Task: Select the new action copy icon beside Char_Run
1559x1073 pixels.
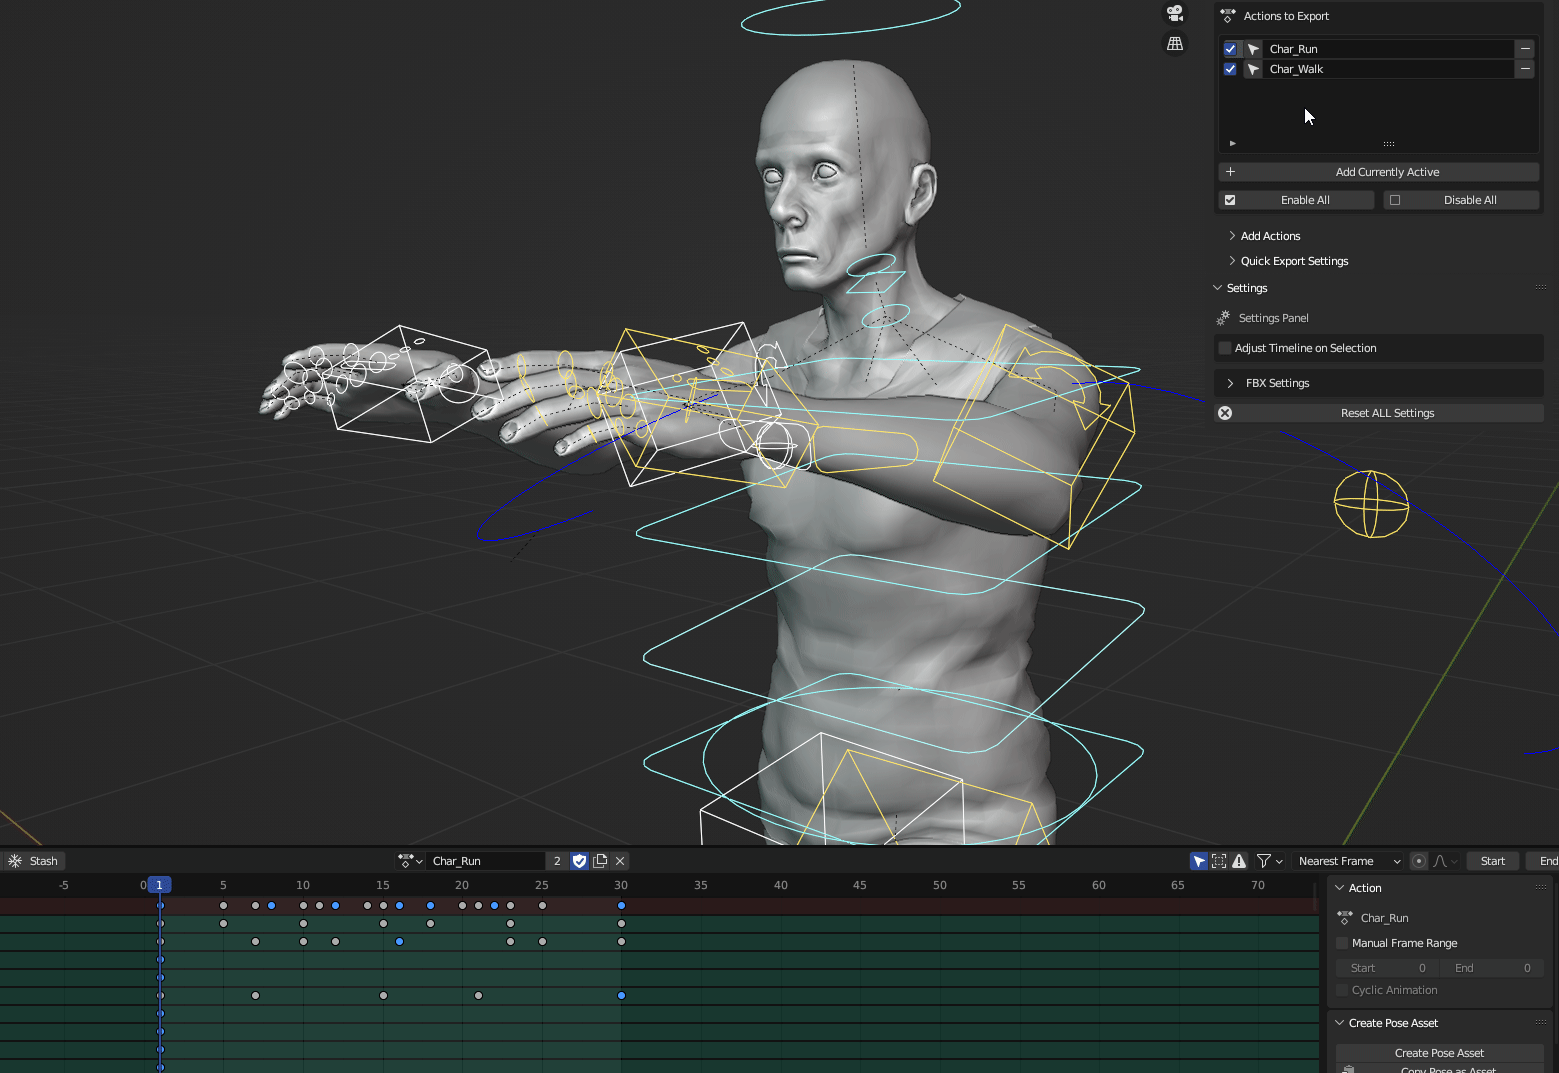Action: coord(599,861)
